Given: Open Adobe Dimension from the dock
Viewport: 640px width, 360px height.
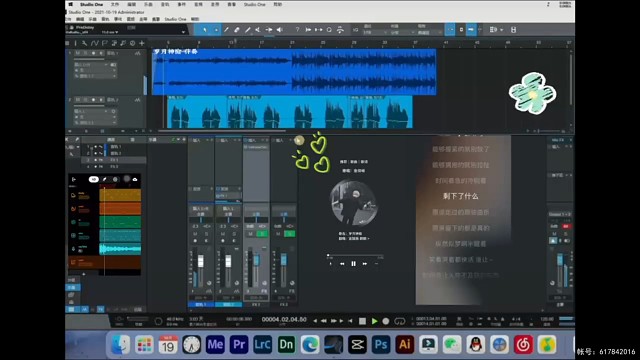Looking at the screenshot, I should (x=286, y=344).
